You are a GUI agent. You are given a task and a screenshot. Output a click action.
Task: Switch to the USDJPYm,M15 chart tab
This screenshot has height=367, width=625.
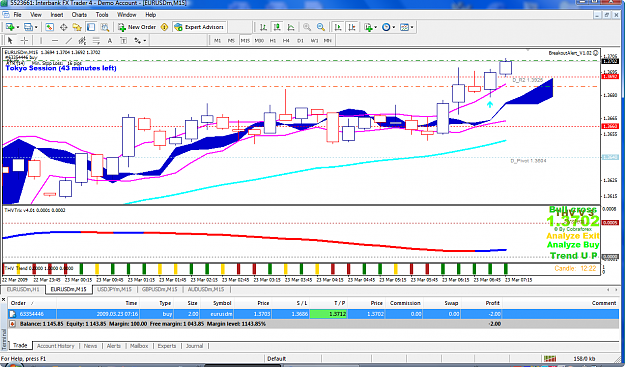click(x=114, y=289)
